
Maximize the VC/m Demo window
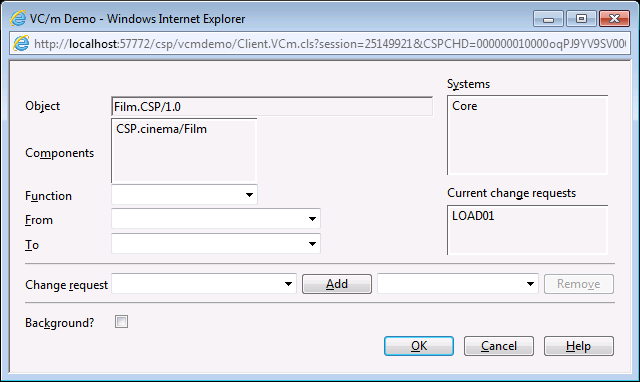click(x=581, y=19)
